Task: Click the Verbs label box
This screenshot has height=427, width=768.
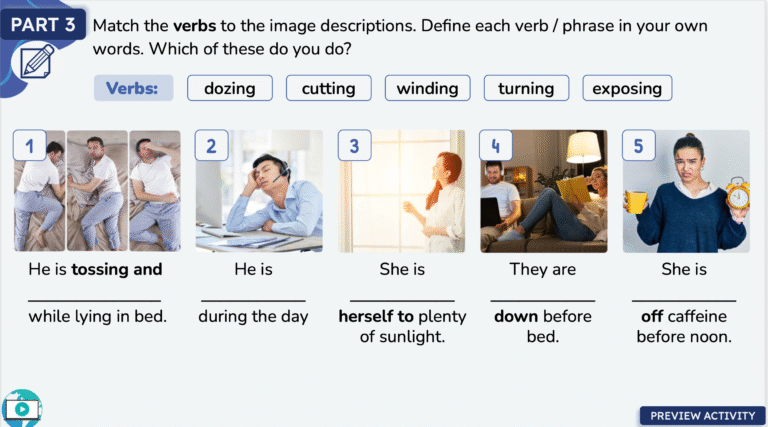Action: (x=133, y=88)
